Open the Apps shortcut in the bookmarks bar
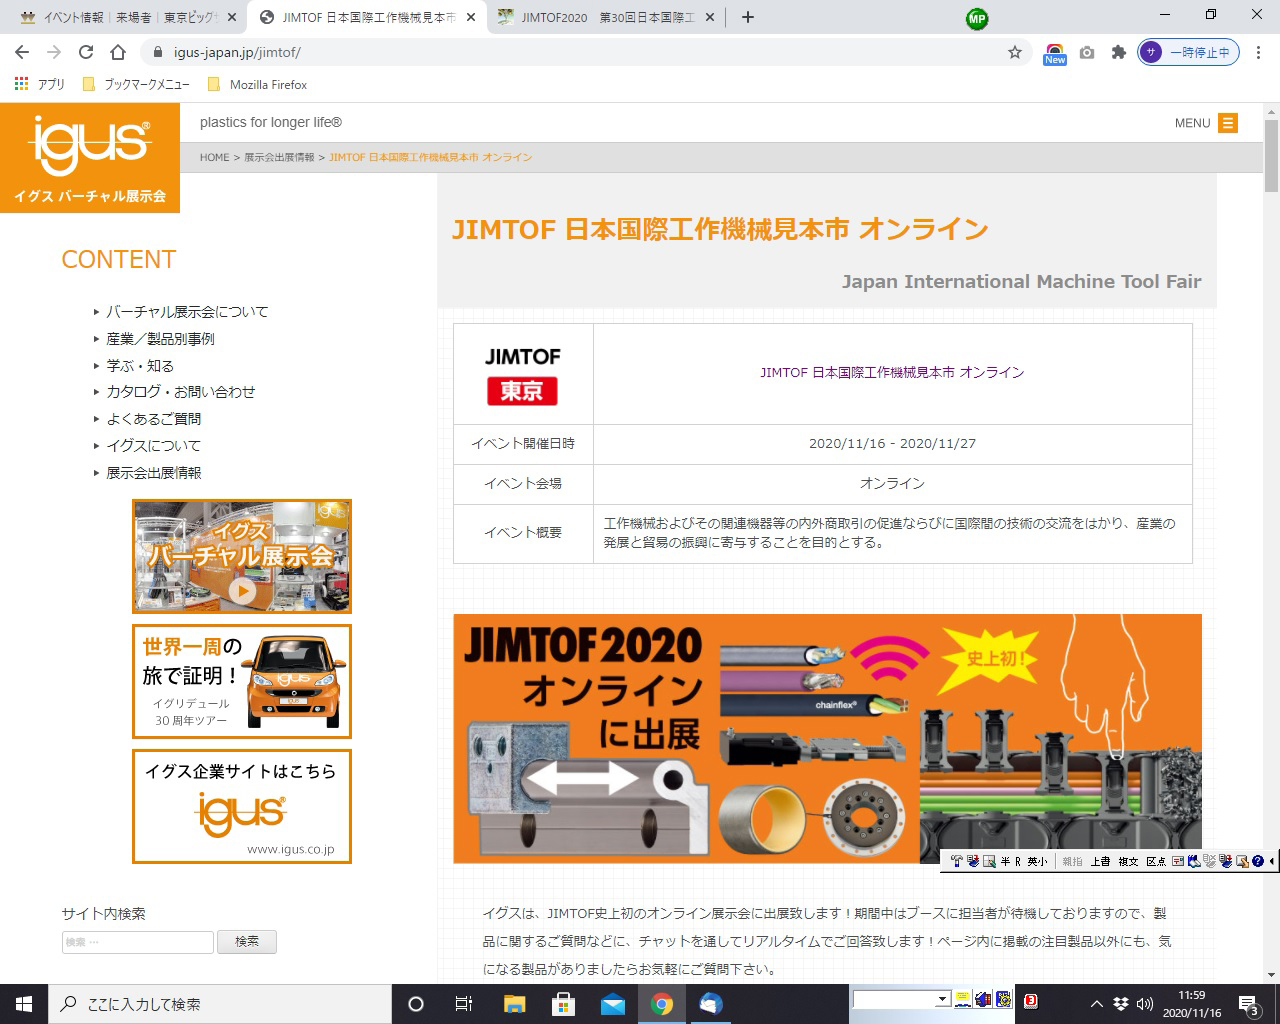 pos(40,84)
